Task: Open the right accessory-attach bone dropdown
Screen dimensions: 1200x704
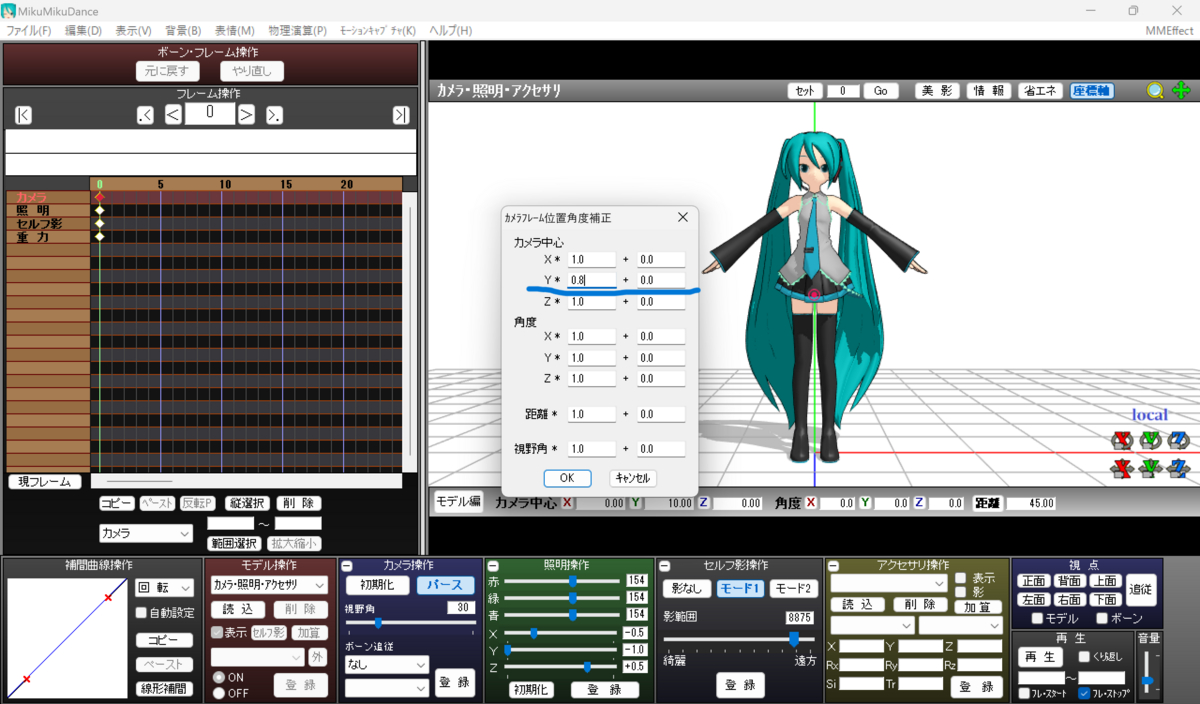Action: click(x=961, y=625)
